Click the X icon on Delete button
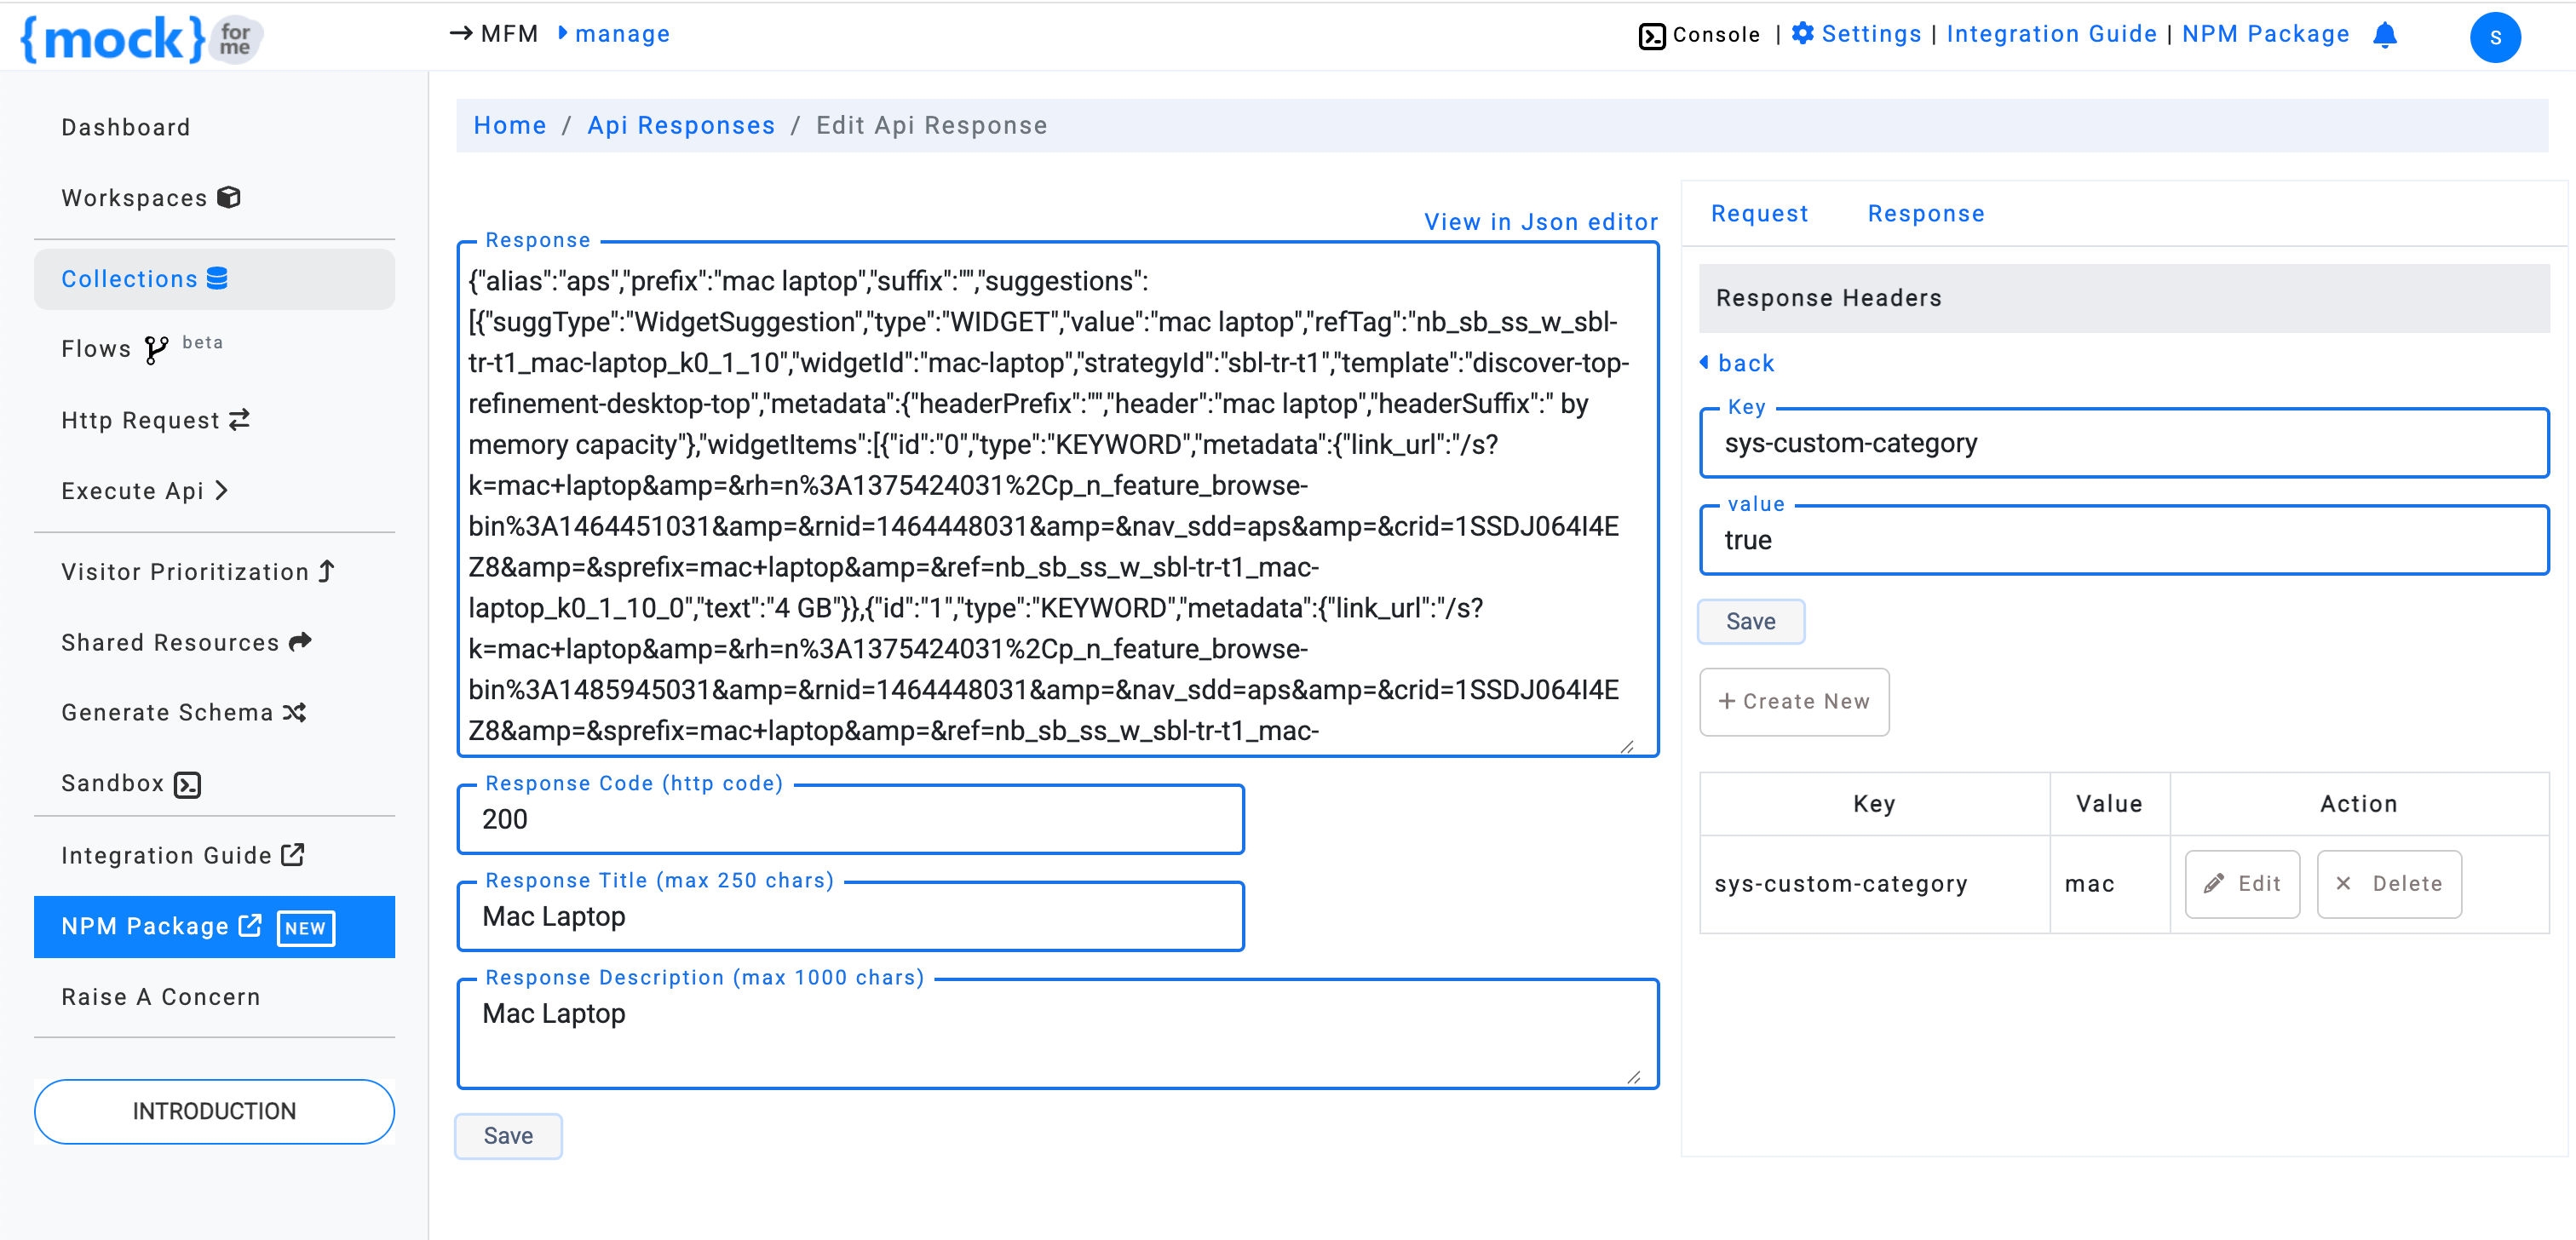The image size is (2576, 1240). click(2343, 883)
